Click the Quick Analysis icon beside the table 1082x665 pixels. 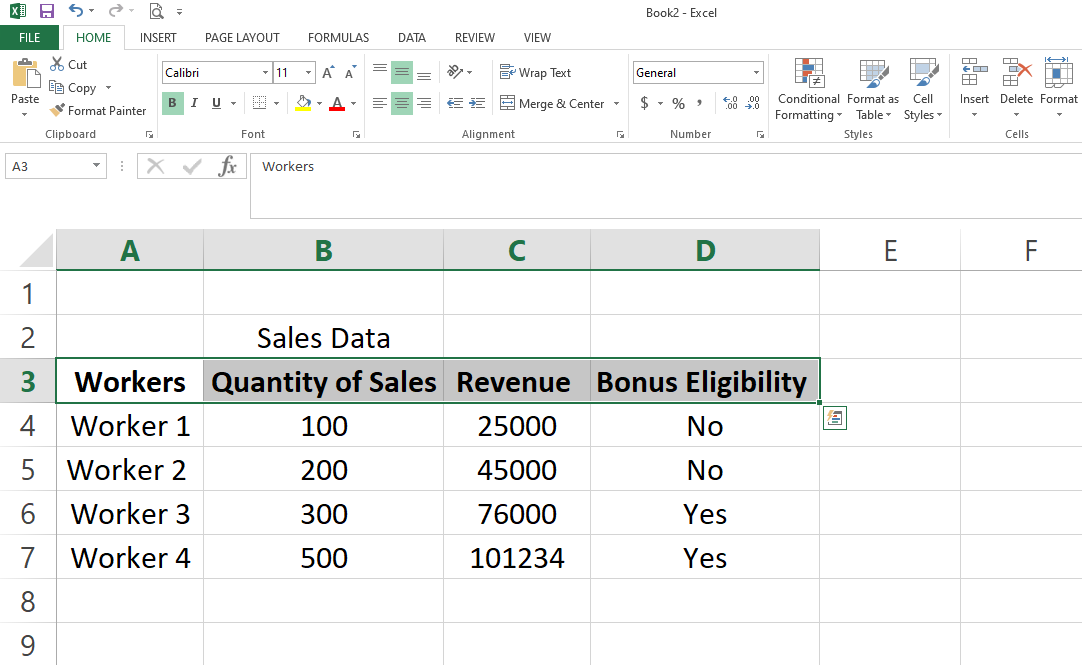coord(834,419)
